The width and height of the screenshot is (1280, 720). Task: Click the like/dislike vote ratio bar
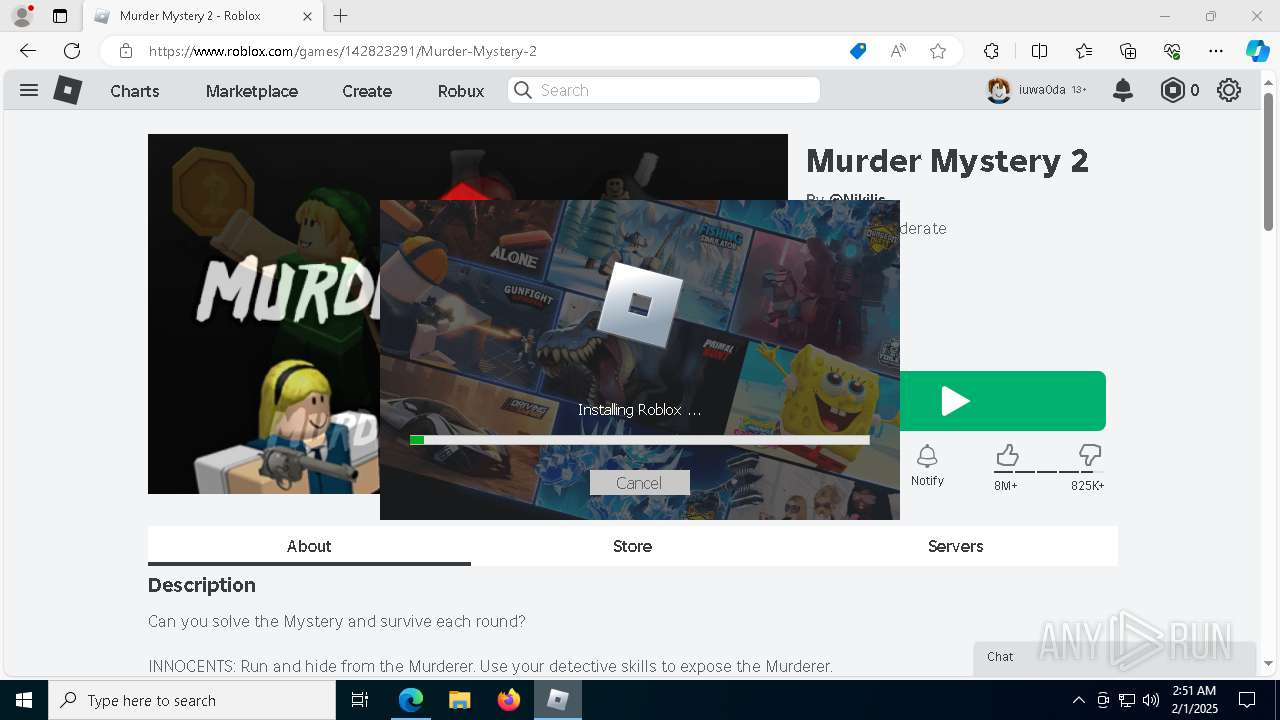(1048, 471)
